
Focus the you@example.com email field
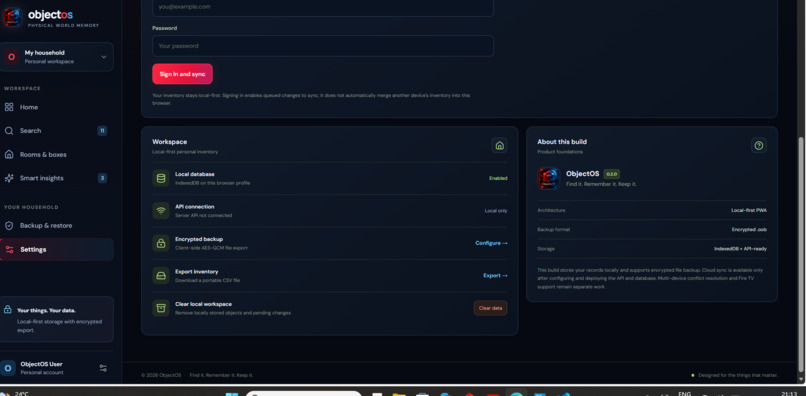click(323, 8)
